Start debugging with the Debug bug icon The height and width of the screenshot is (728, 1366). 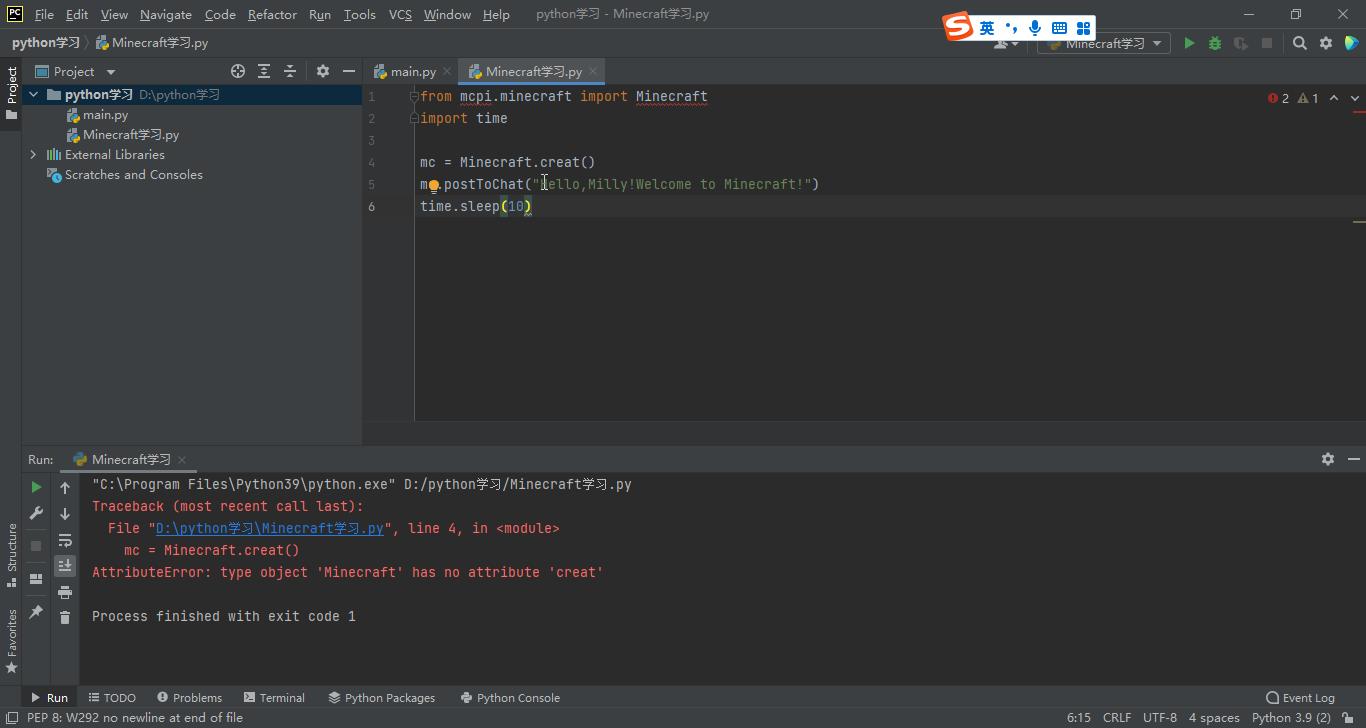[x=1215, y=43]
